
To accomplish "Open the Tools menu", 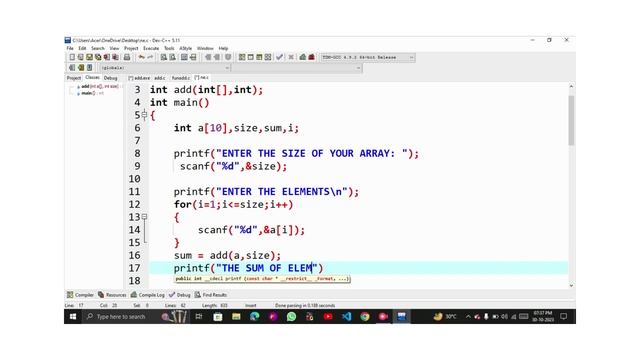I will pyautogui.click(x=169, y=48).
